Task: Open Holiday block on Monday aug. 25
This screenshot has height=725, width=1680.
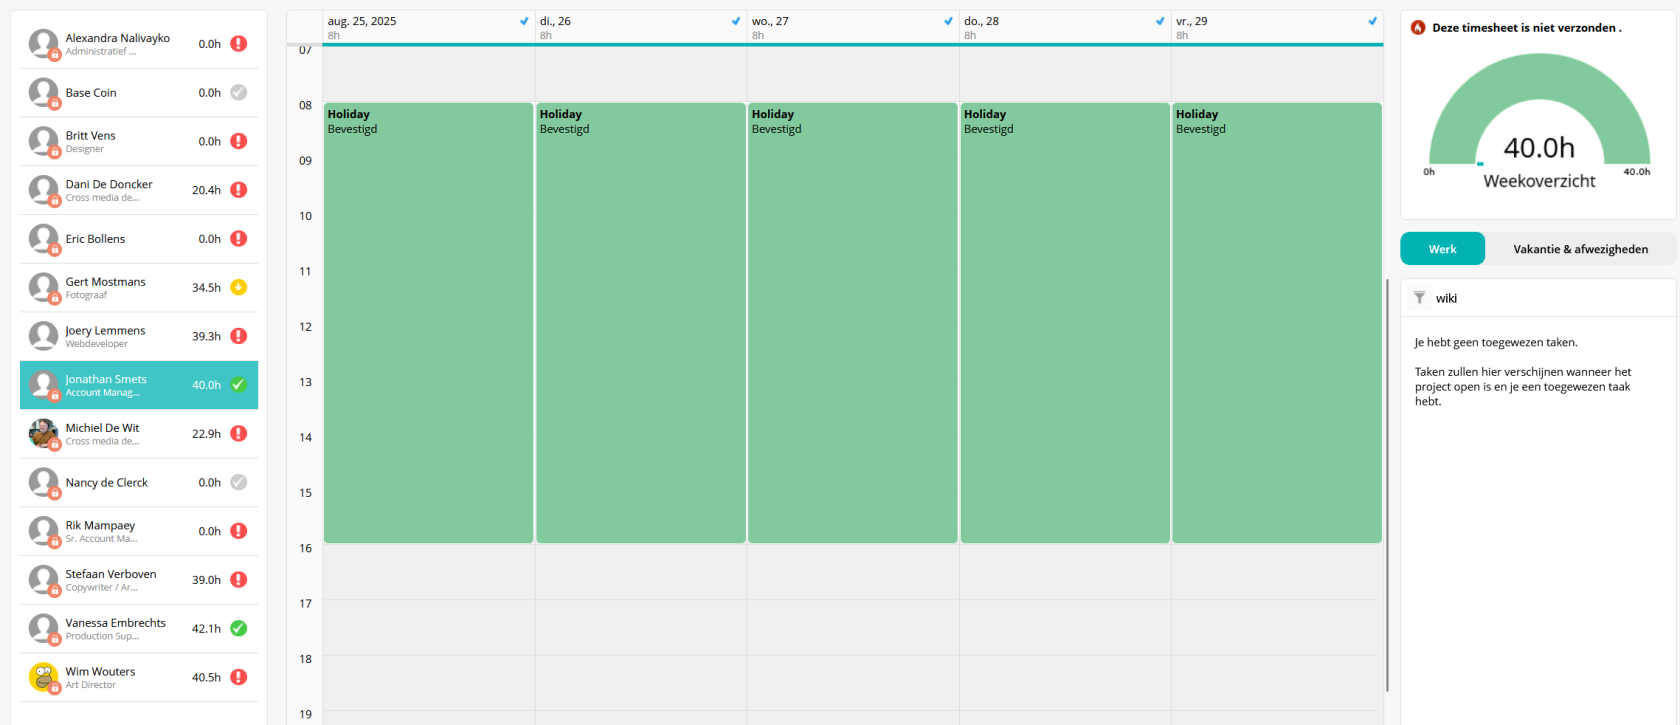Action: click(x=428, y=323)
